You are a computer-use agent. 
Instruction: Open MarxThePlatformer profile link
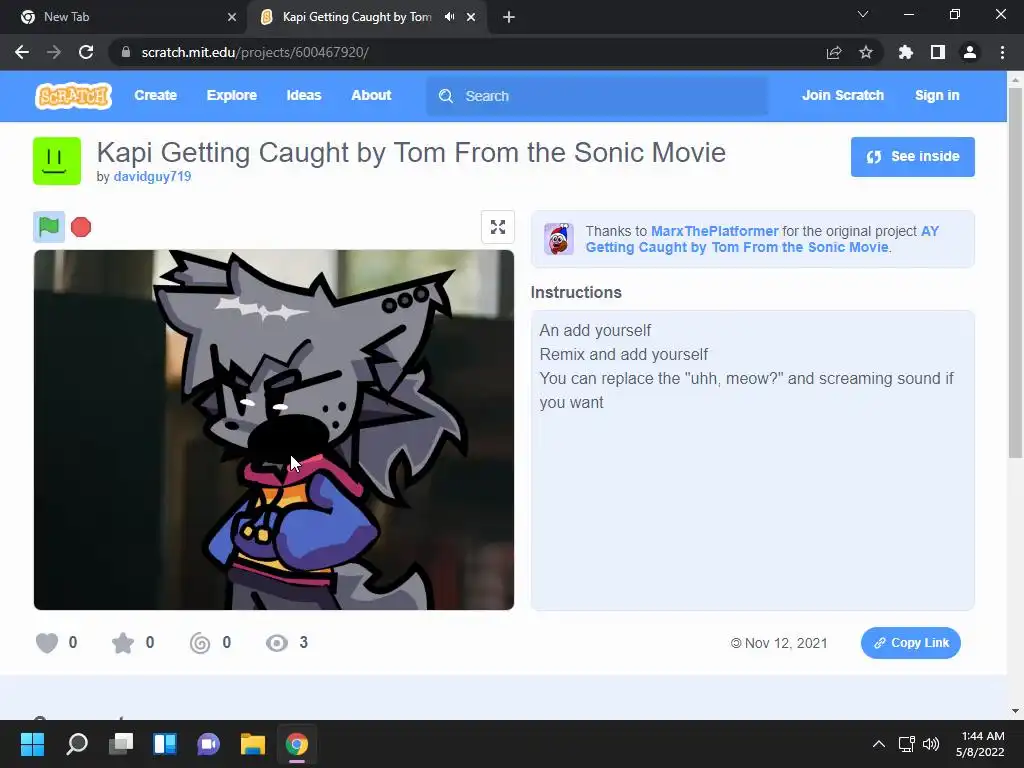pyautogui.click(x=714, y=231)
